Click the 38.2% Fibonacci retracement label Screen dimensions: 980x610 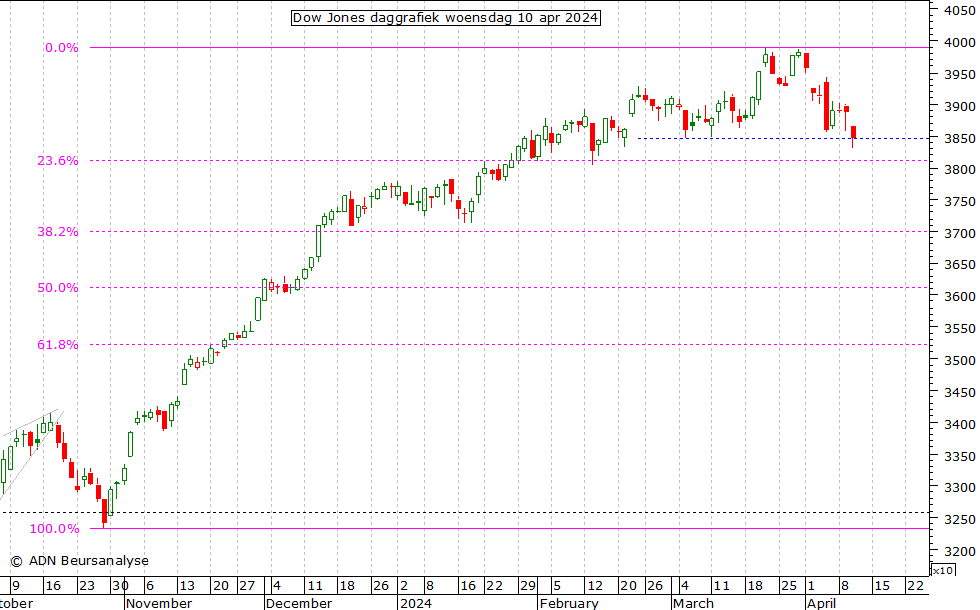point(59,231)
